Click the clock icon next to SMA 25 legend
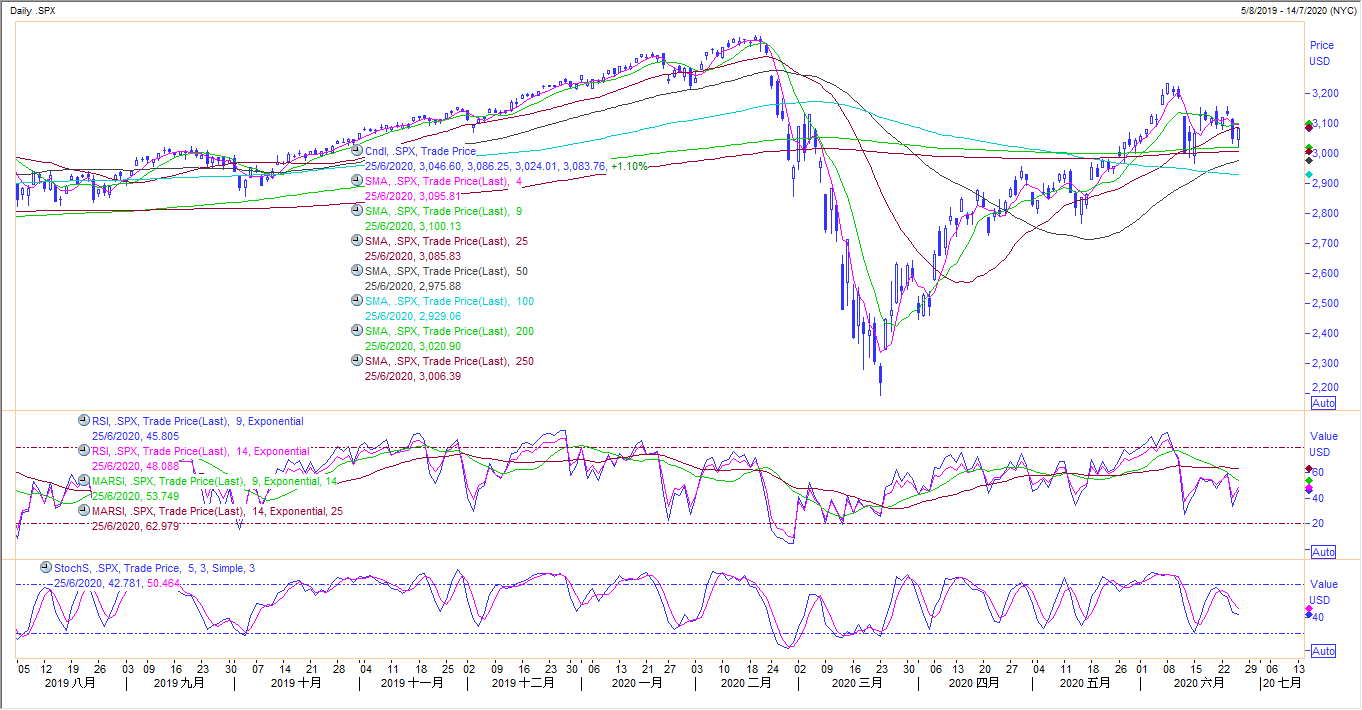 click(357, 240)
